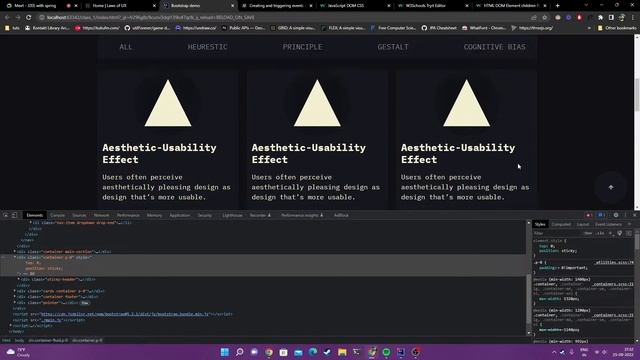Close the DevTools panel
The width and height of the screenshot is (640, 360).
tap(634, 215)
